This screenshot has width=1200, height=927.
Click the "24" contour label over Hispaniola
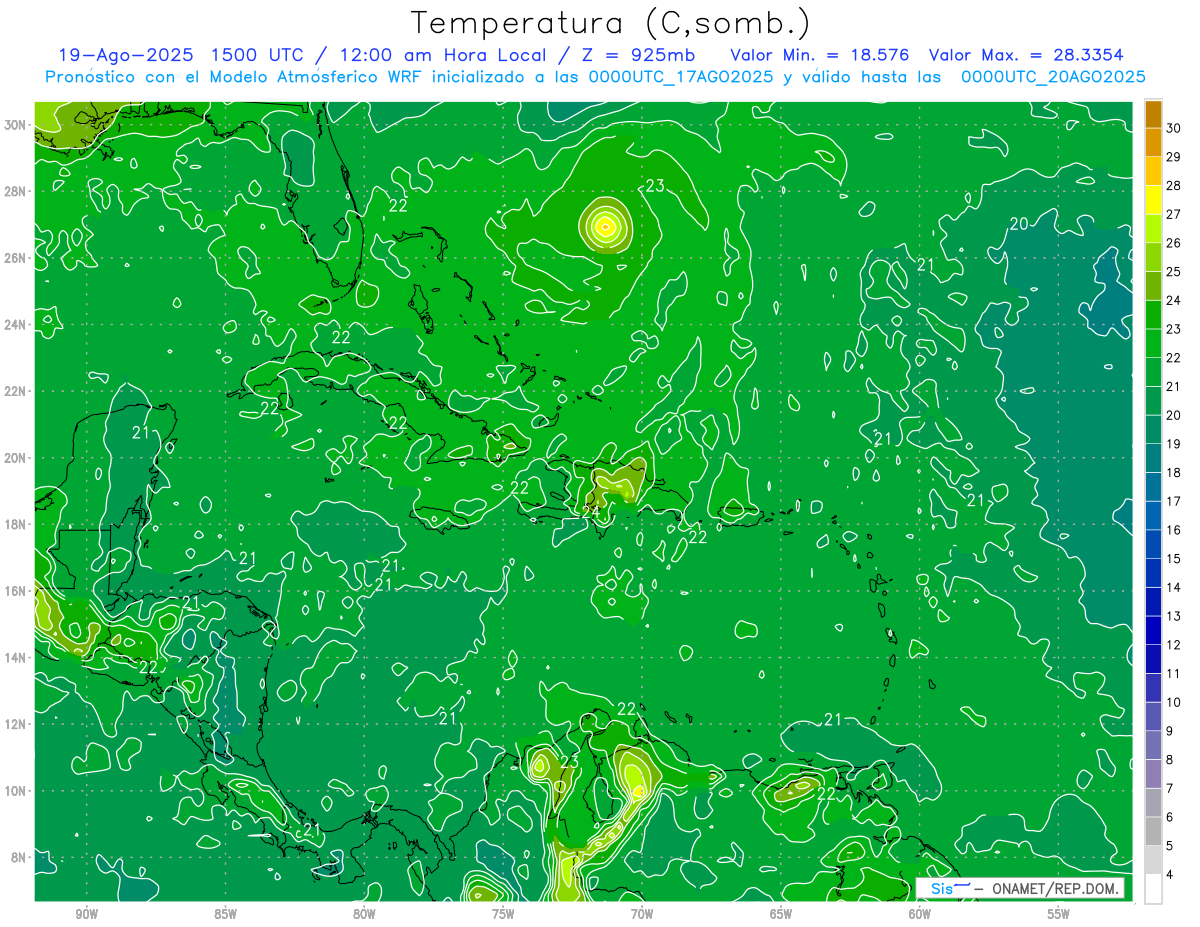[592, 512]
